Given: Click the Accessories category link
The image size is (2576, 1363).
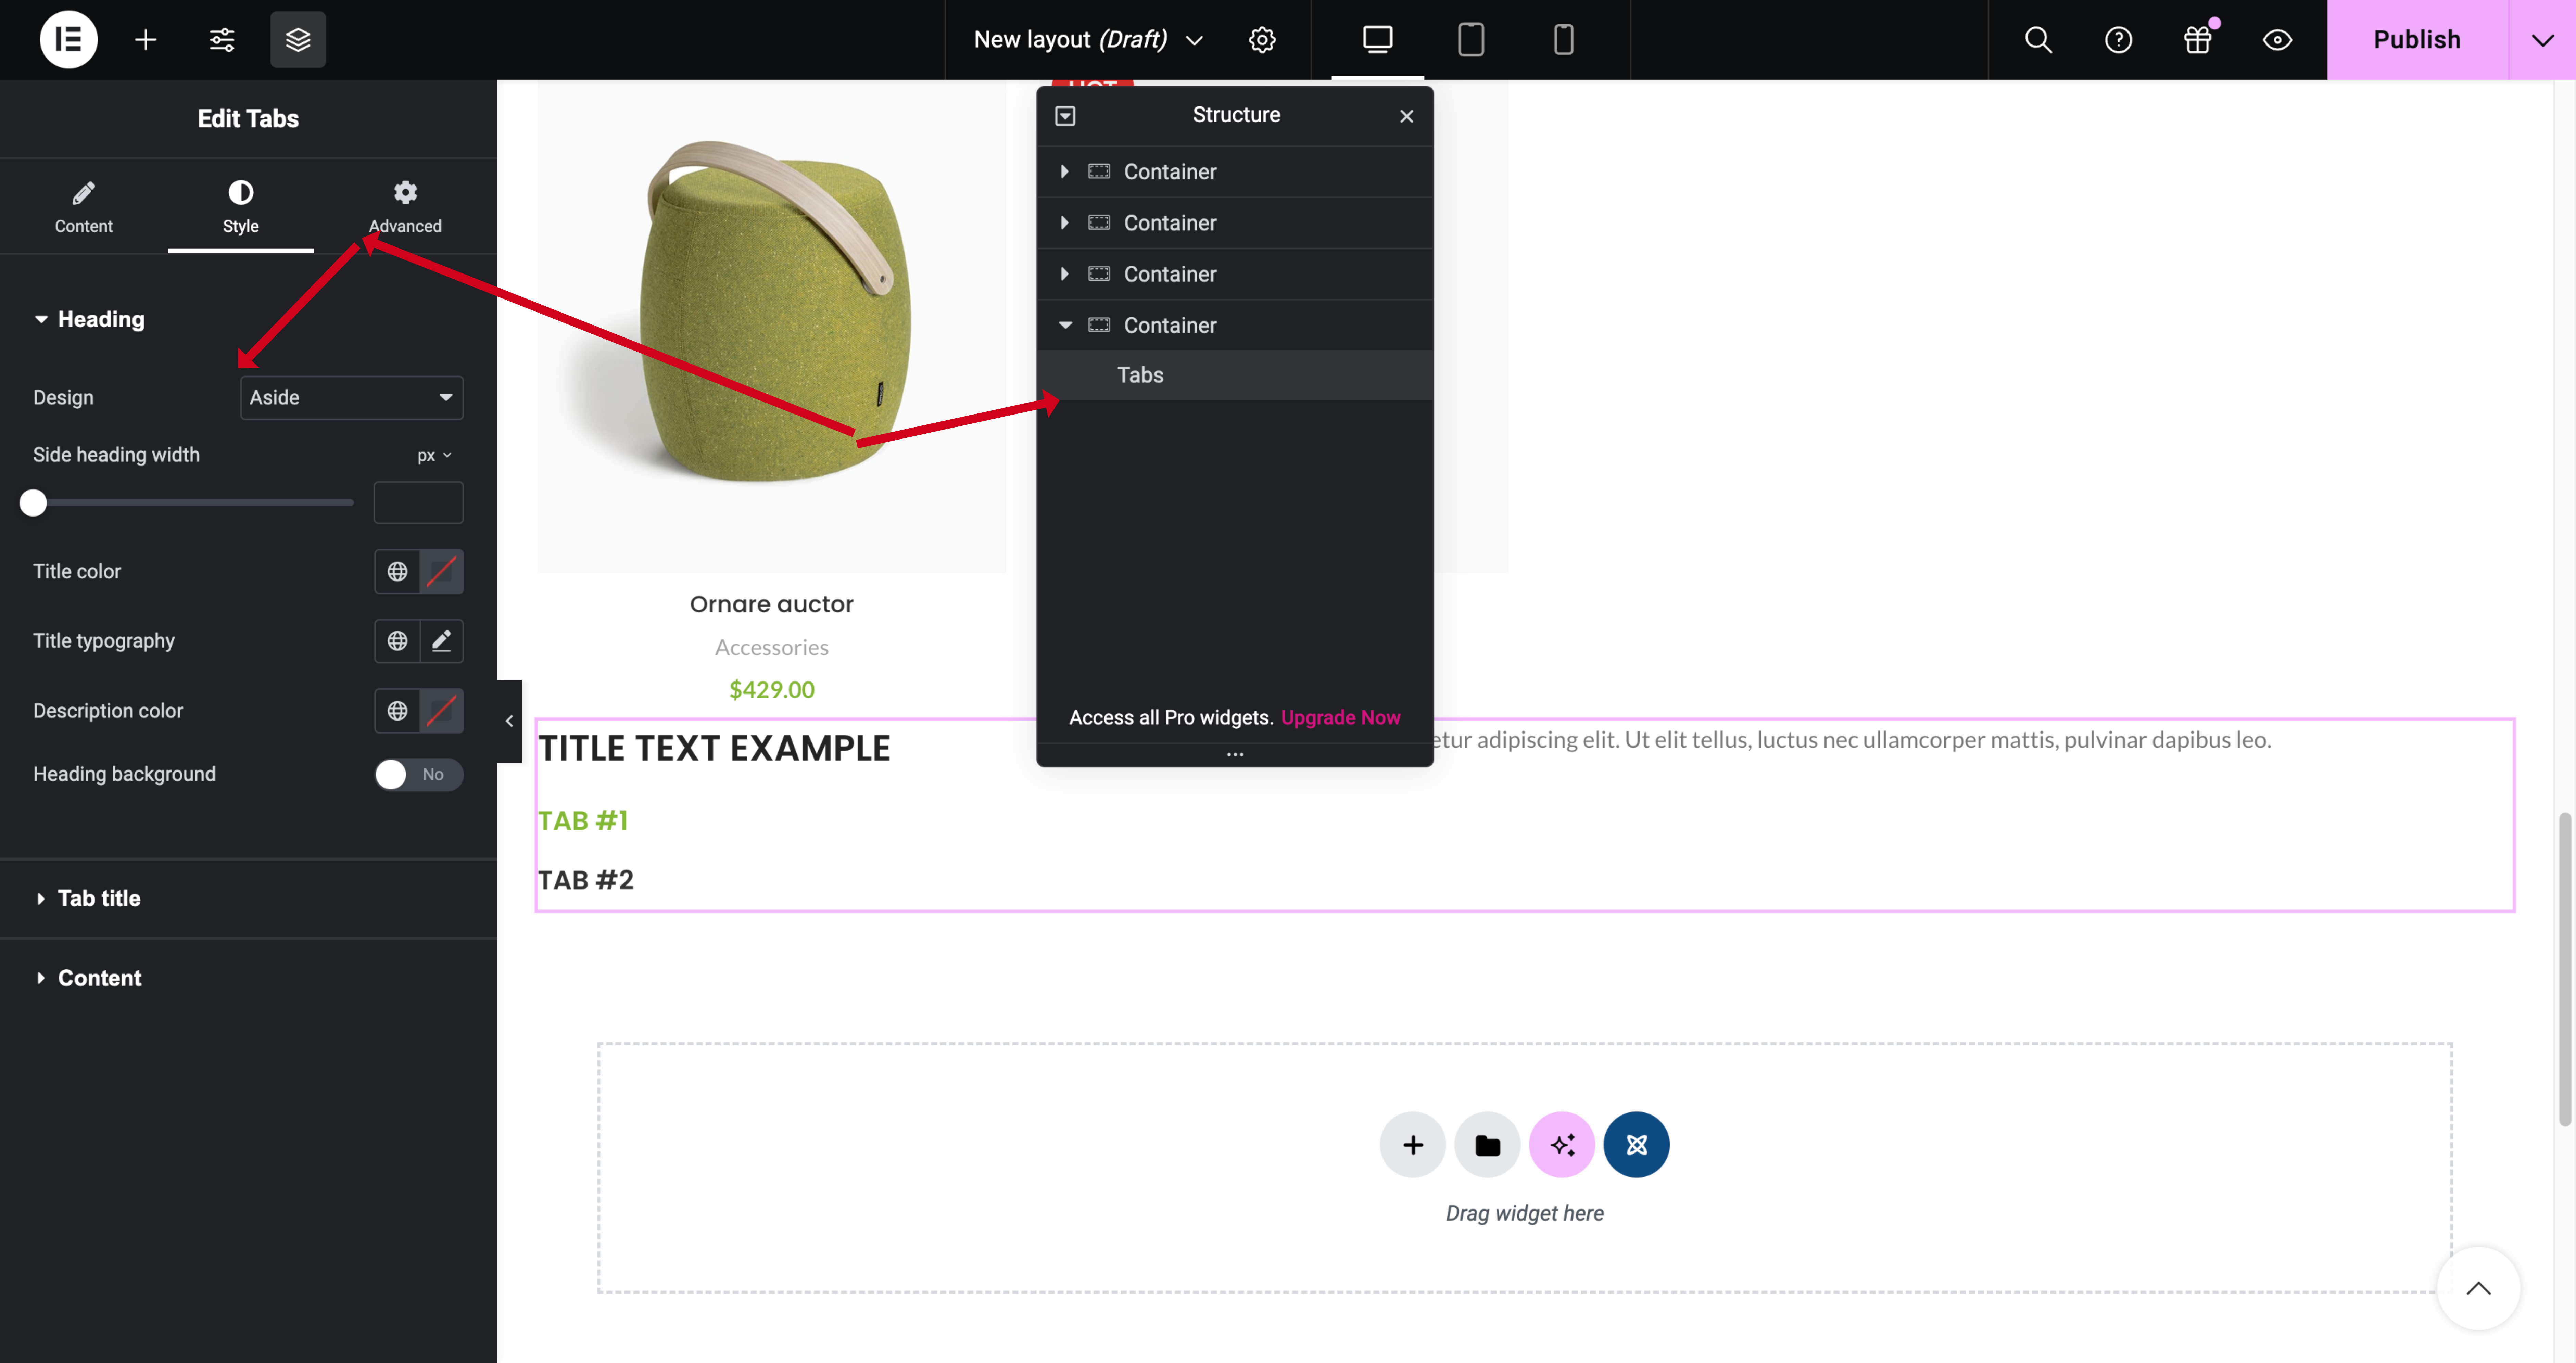Looking at the screenshot, I should coord(772,648).
